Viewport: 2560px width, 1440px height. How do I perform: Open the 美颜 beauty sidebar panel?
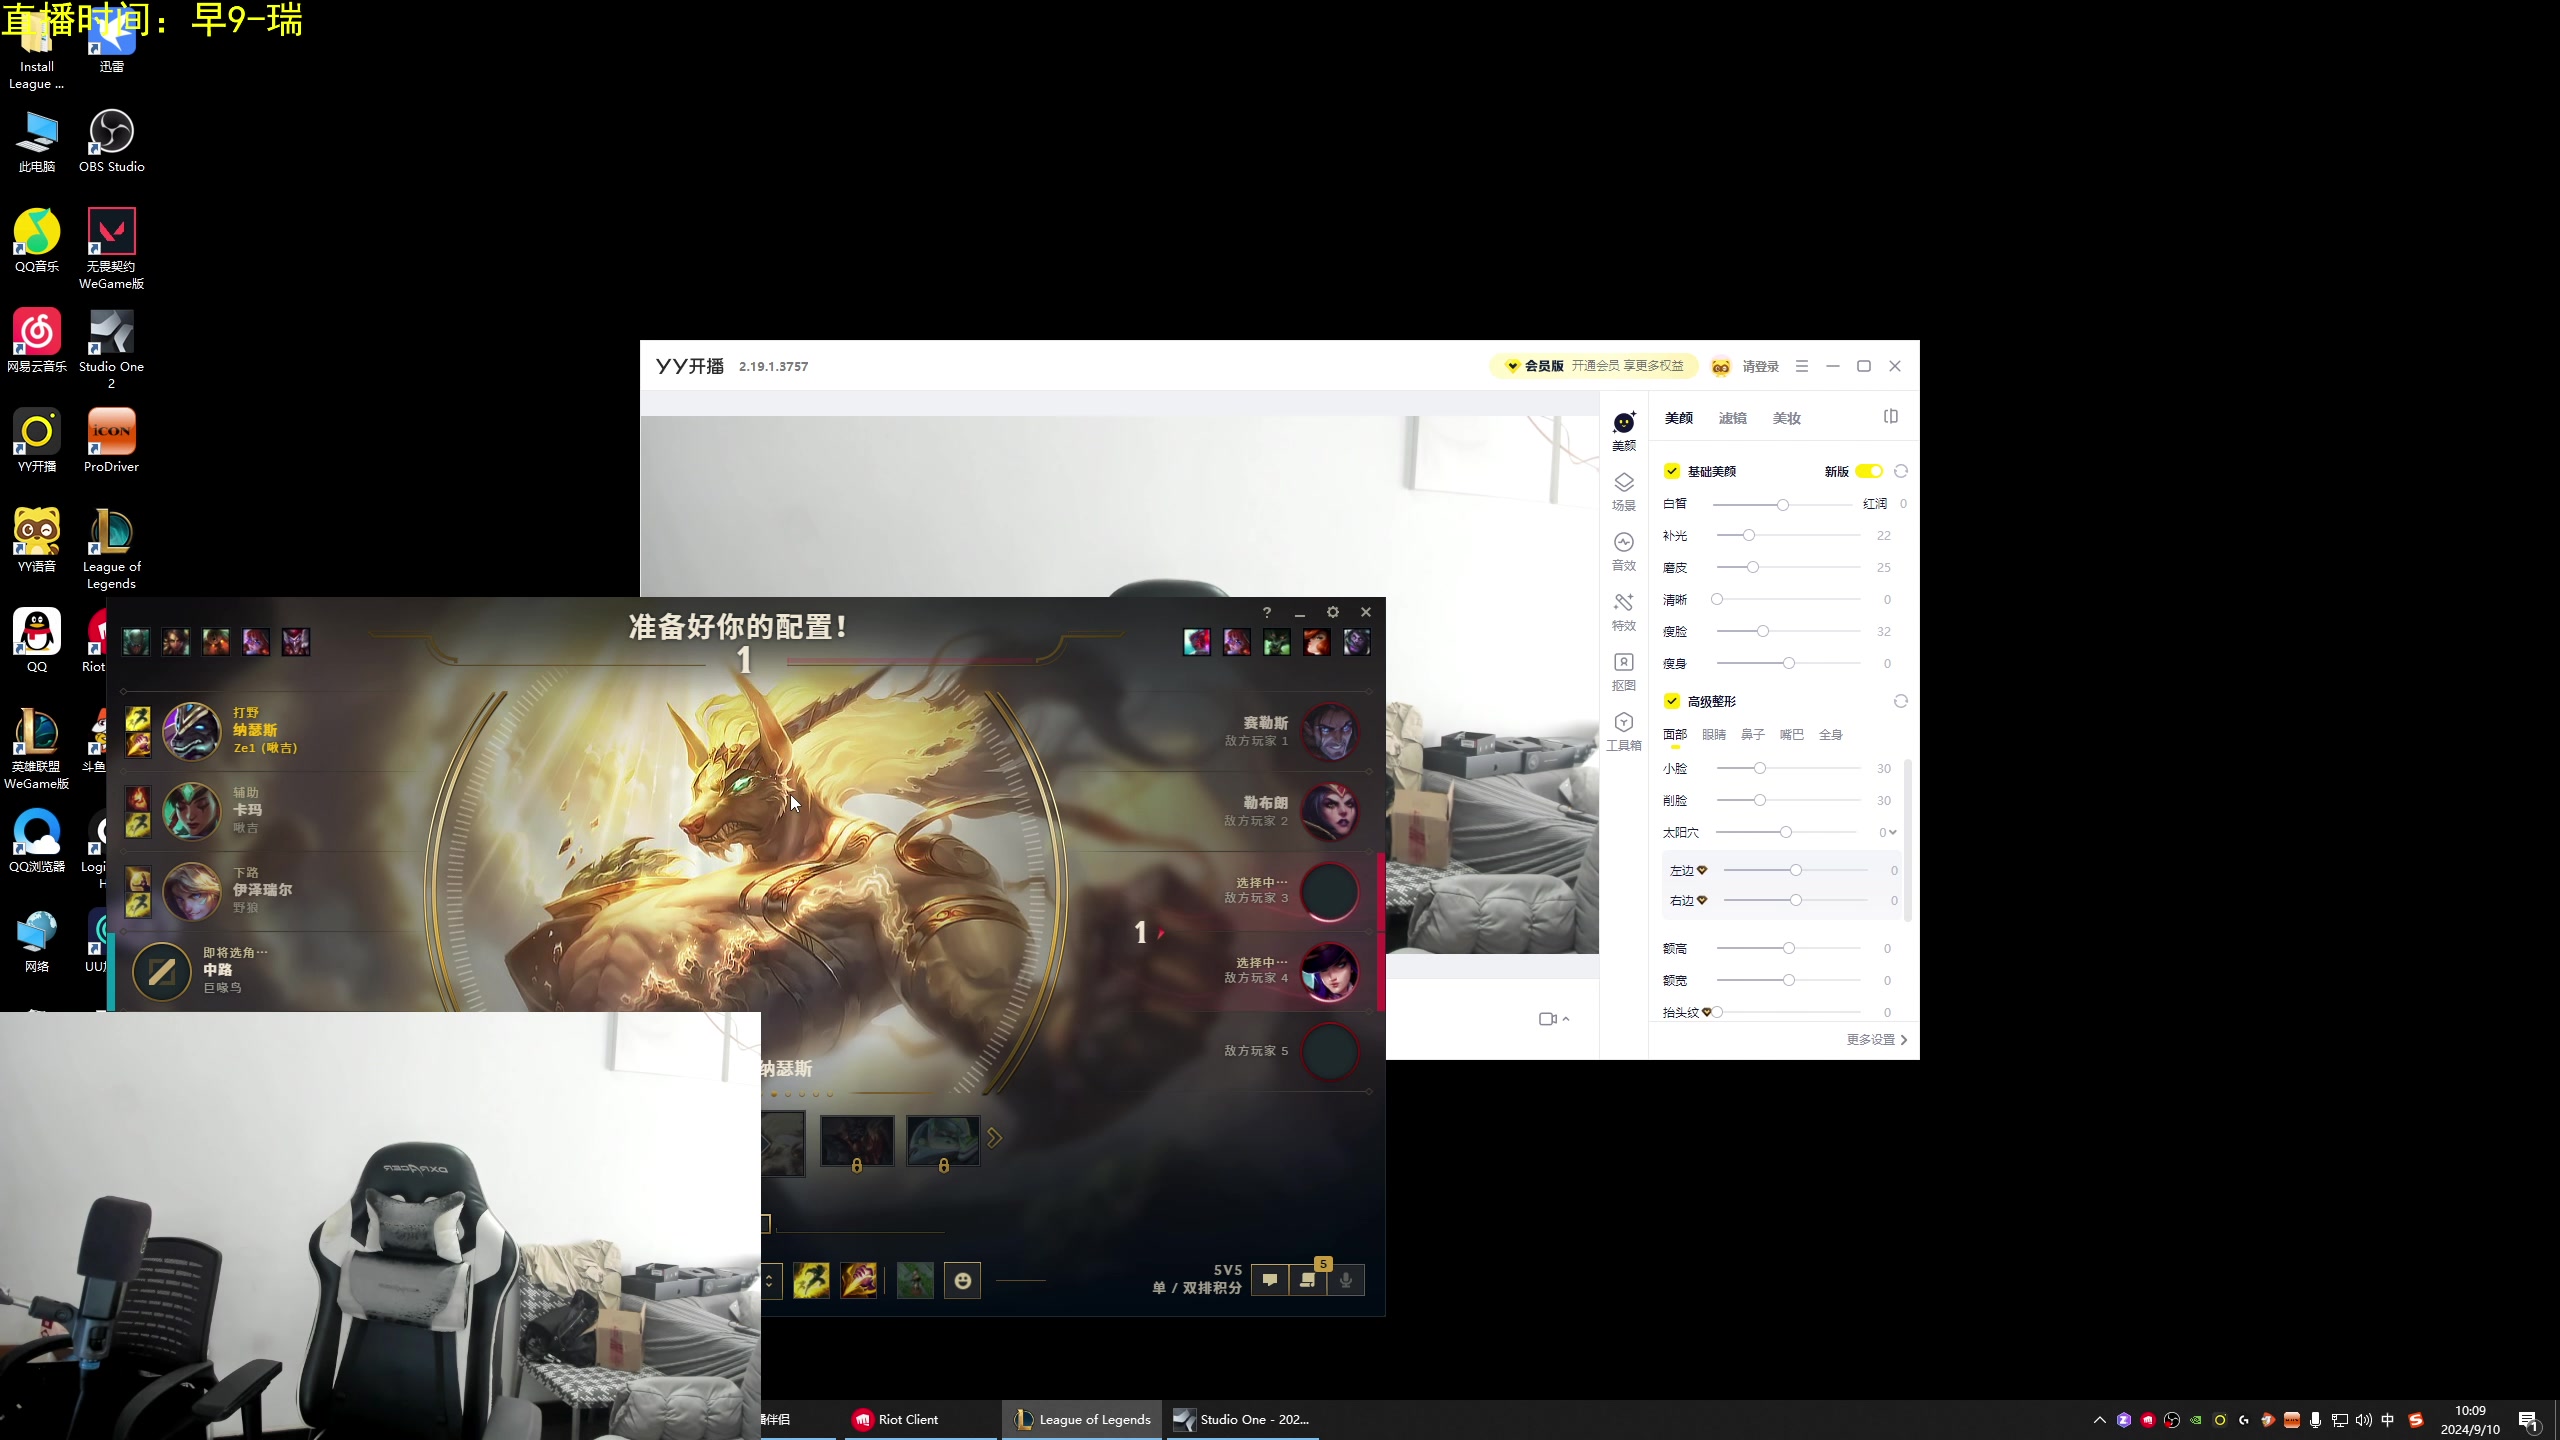[x=1624, y=431]
